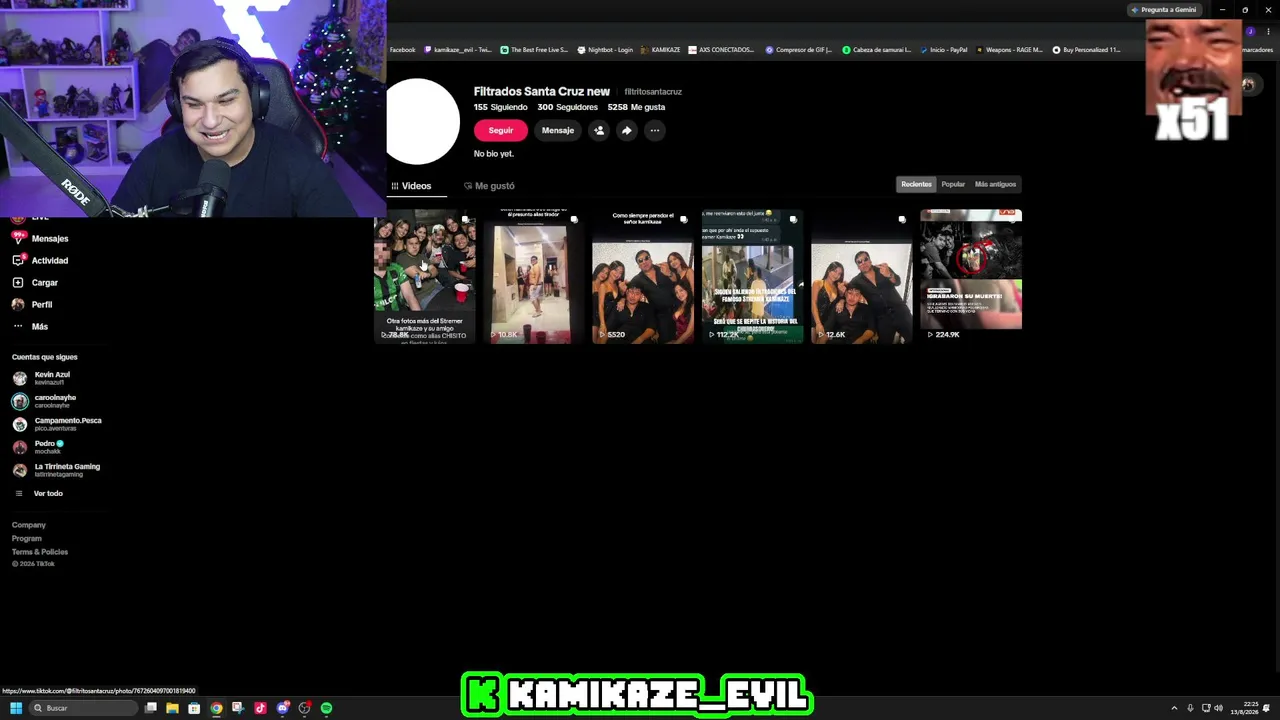Open Kevin Azul followed account
The height and width of the screenshot is (720, 1280).
click(41, 378)
